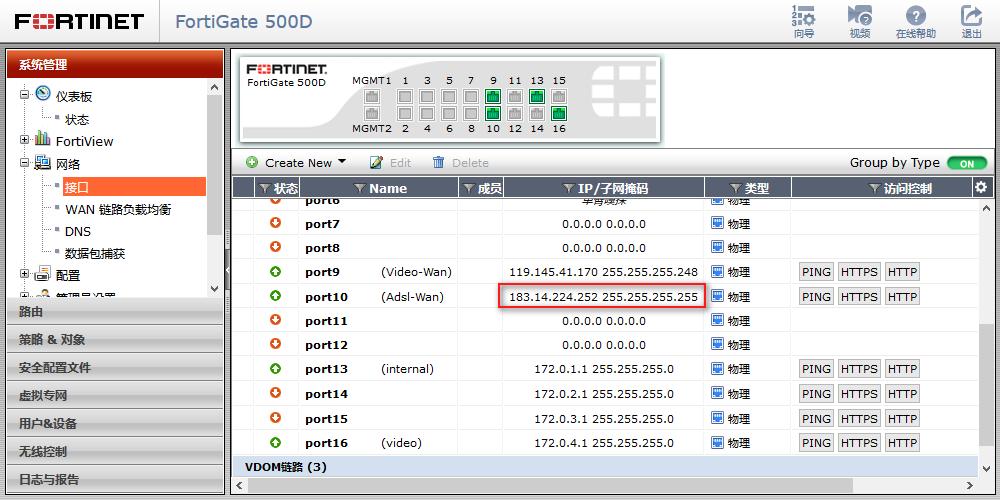1000x500 pixels.
Task: Open the wizard (向导) icon
Action: [804, 21]
